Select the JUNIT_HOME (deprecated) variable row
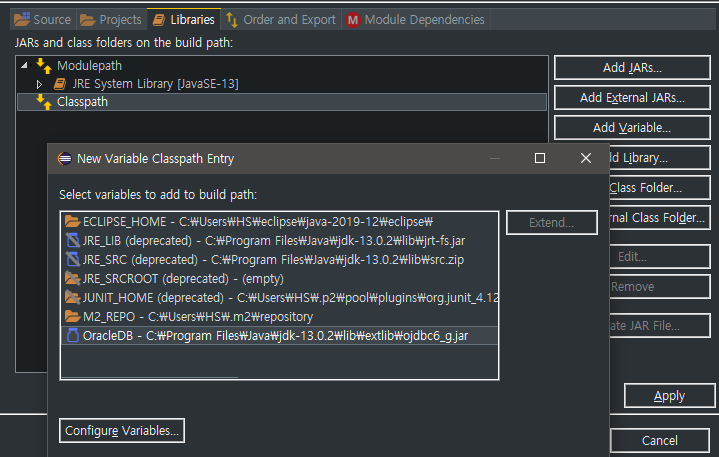The height and width of the screenshot is (457, 719). [280, 298]
